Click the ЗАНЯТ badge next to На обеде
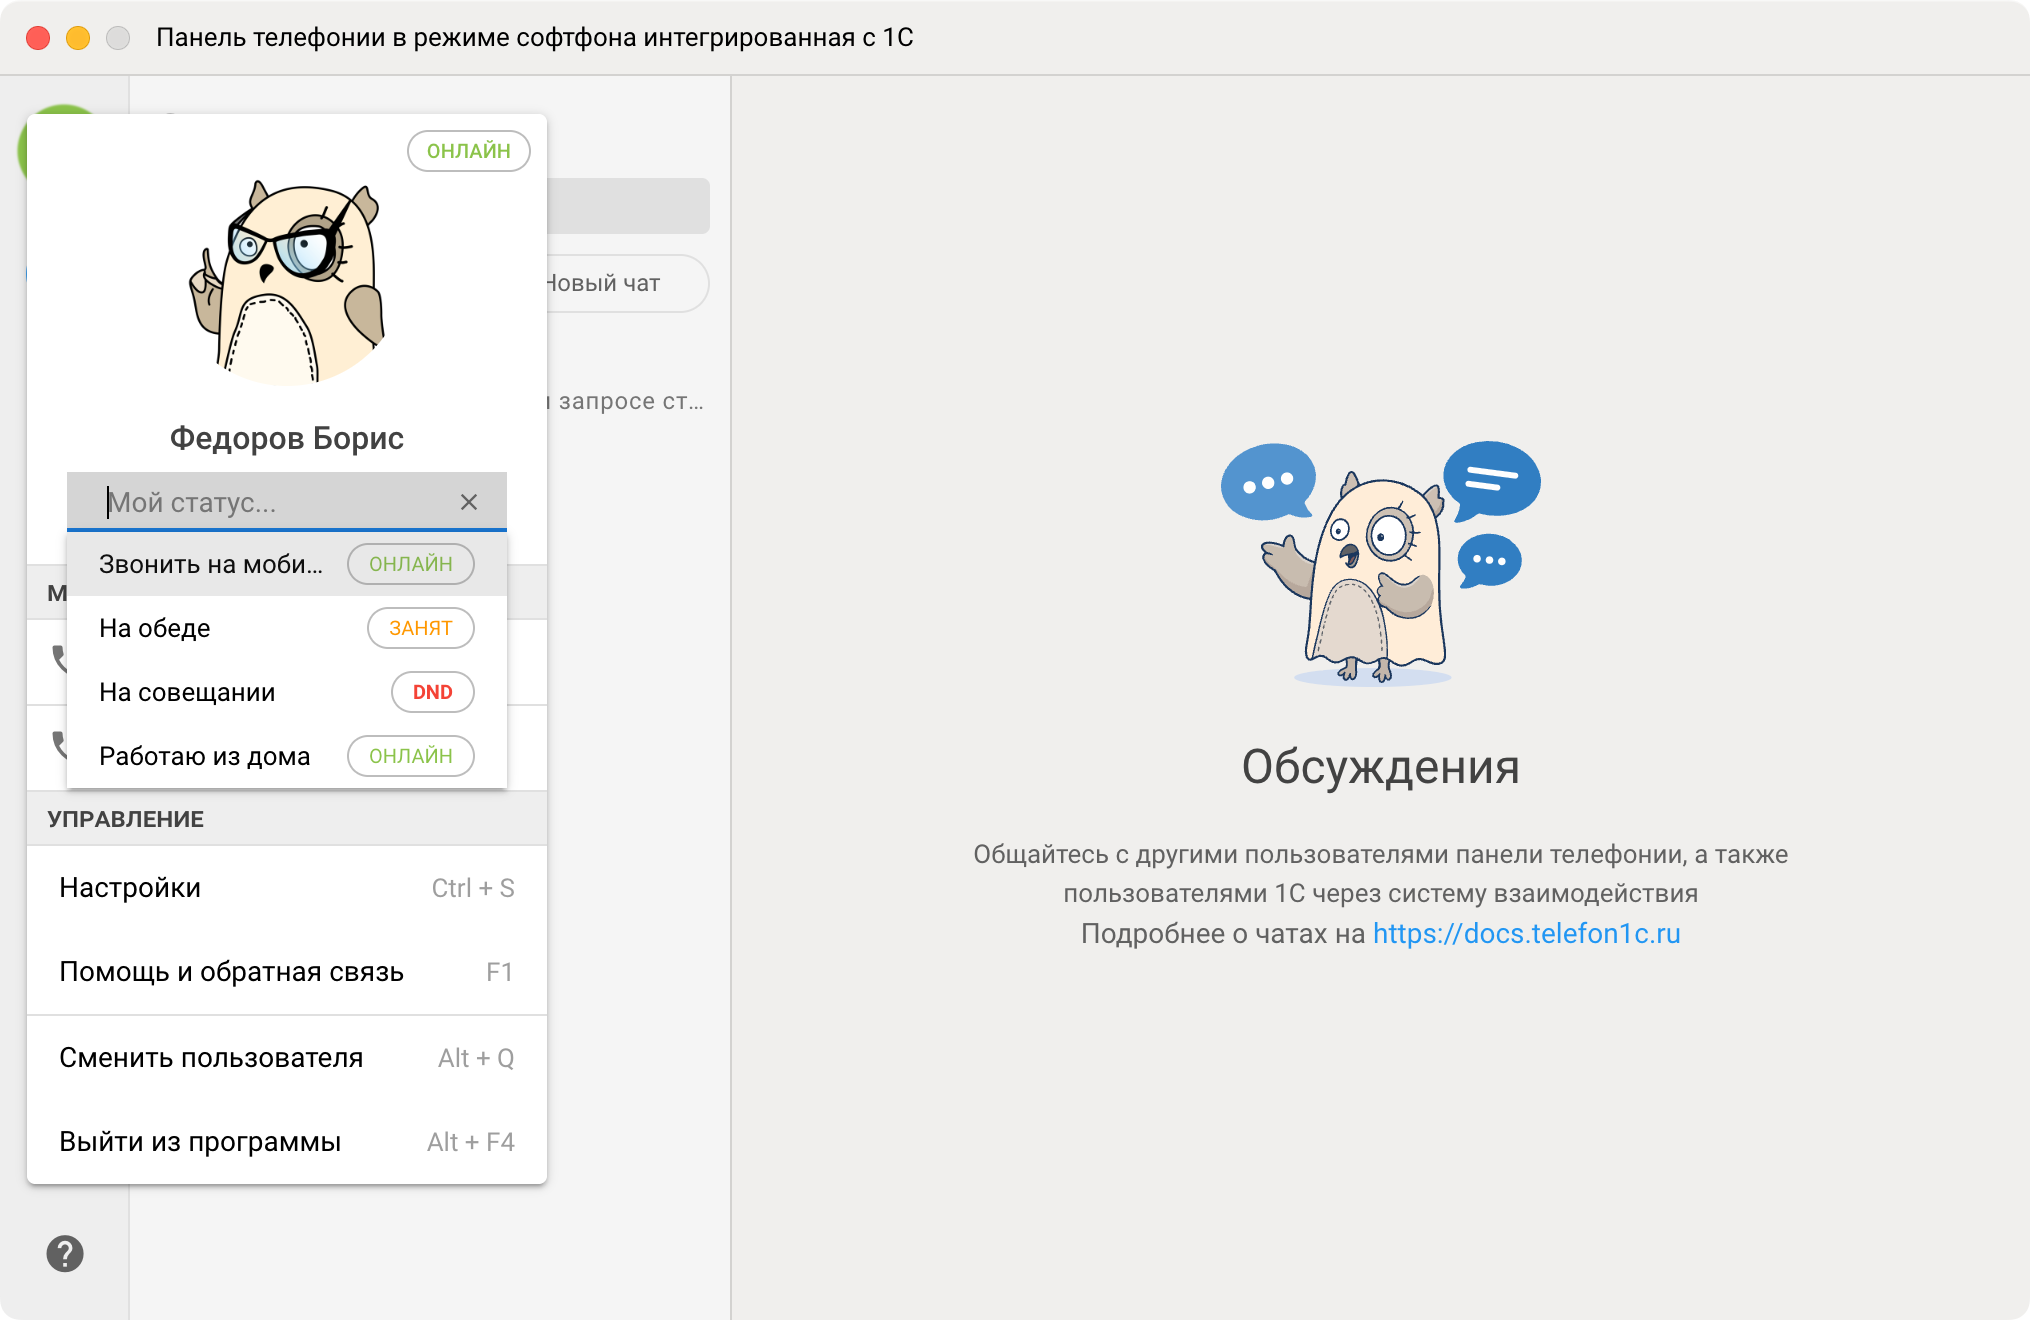The height and width of the screenshot is (1320, 2030). point(420,628)
